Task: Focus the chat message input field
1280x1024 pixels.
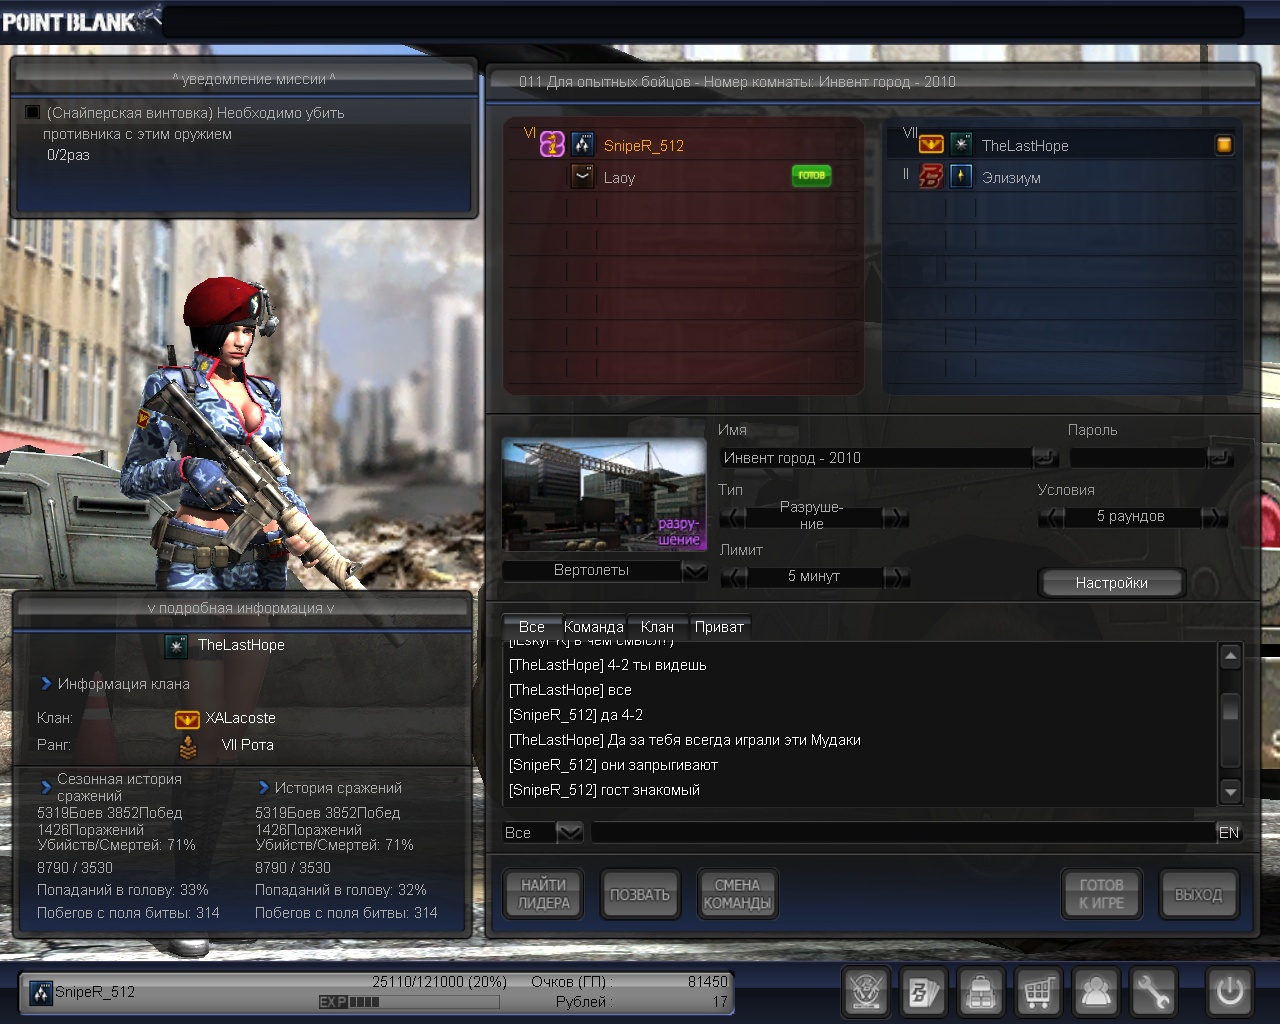Action: click(x=903, y=833)
